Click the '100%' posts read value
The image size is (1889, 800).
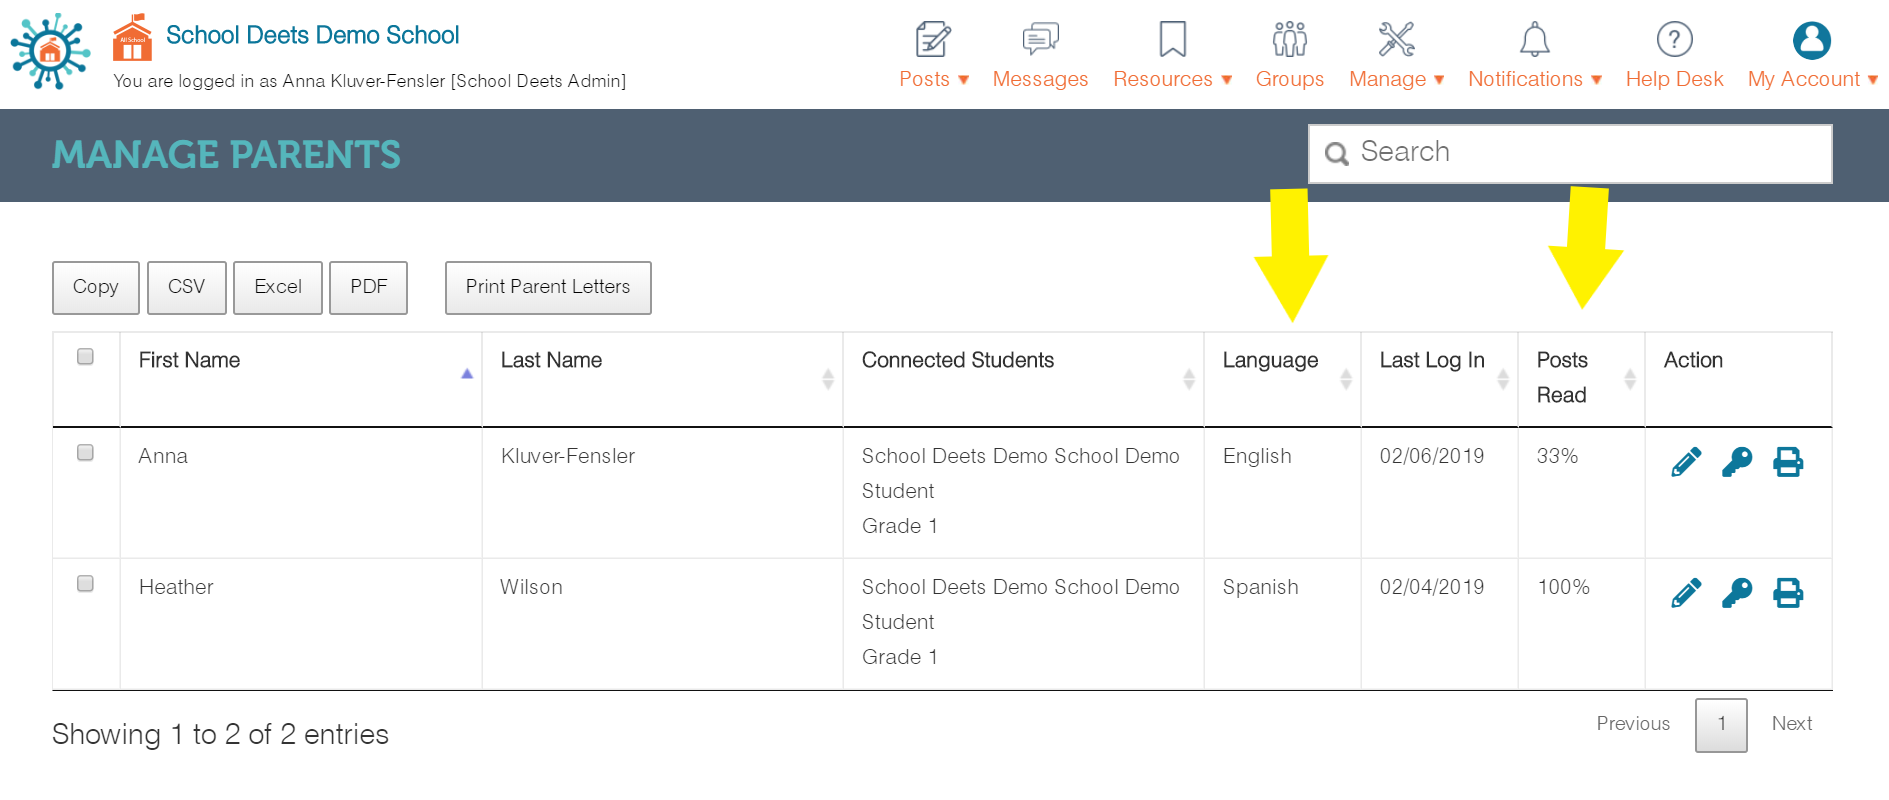click(1563, 587)
